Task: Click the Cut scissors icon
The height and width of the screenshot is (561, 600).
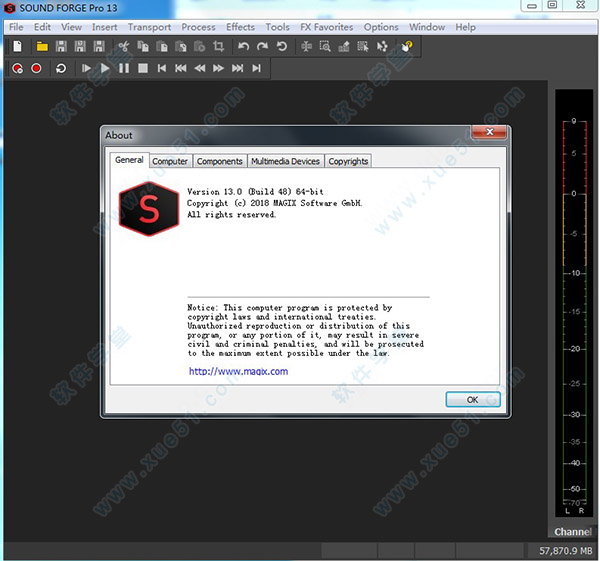Action: [x=124, y=47]
